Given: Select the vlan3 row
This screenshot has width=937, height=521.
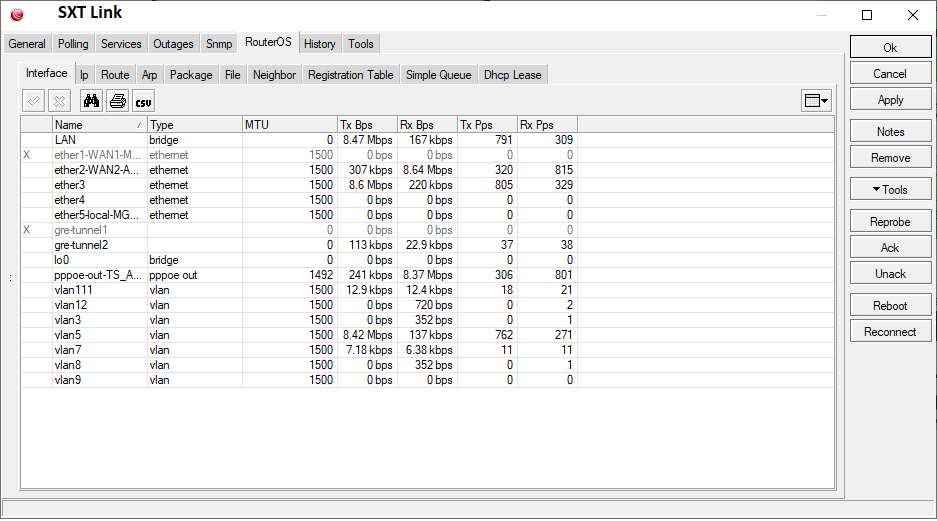Looking at the screenshot, I should (x=299, y=320).
